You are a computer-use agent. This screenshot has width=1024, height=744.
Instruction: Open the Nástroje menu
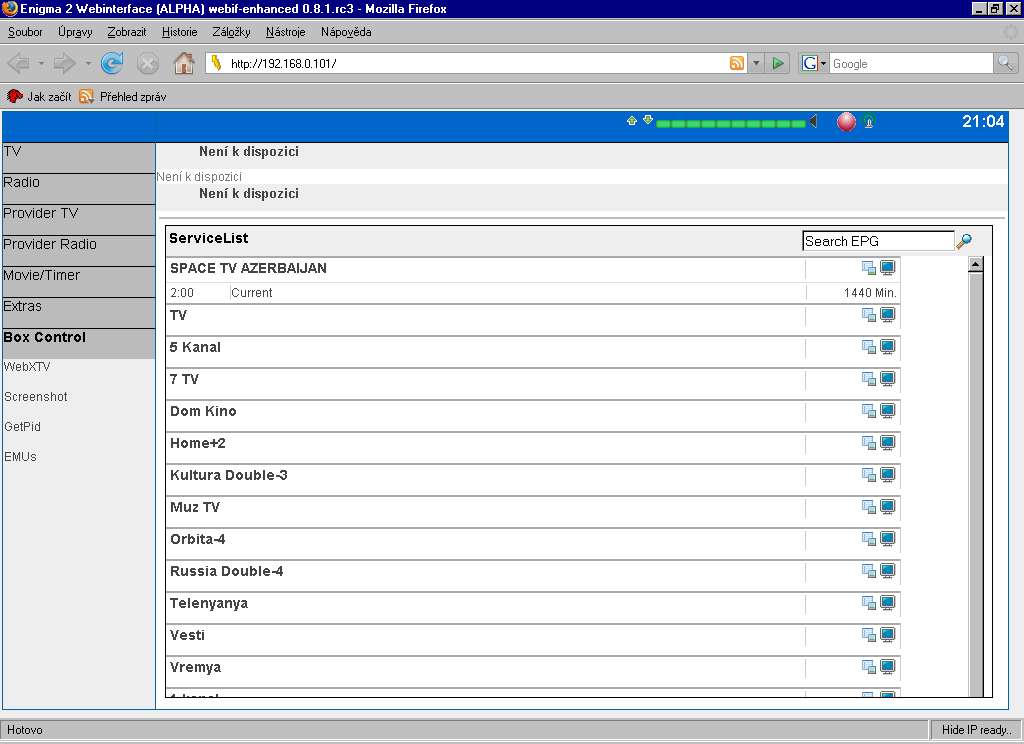pyautogui.click(x=285, y=32)
